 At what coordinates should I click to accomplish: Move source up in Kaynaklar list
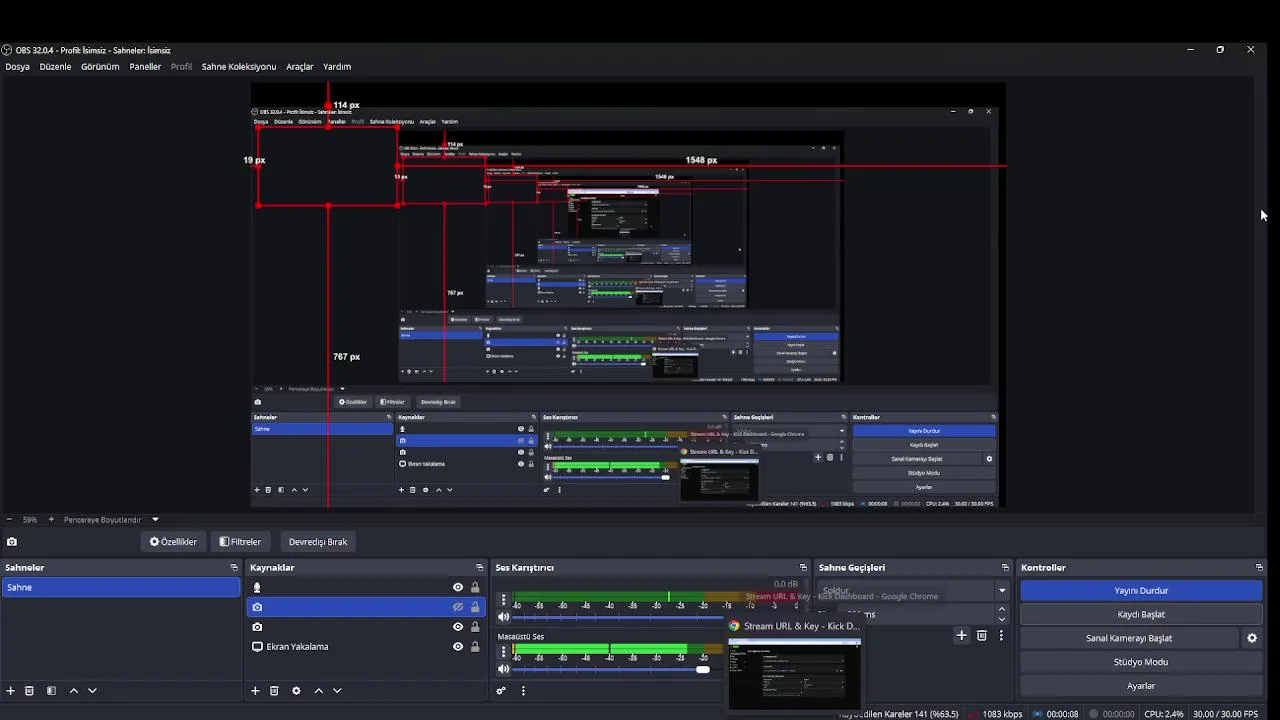pos(319,691)
